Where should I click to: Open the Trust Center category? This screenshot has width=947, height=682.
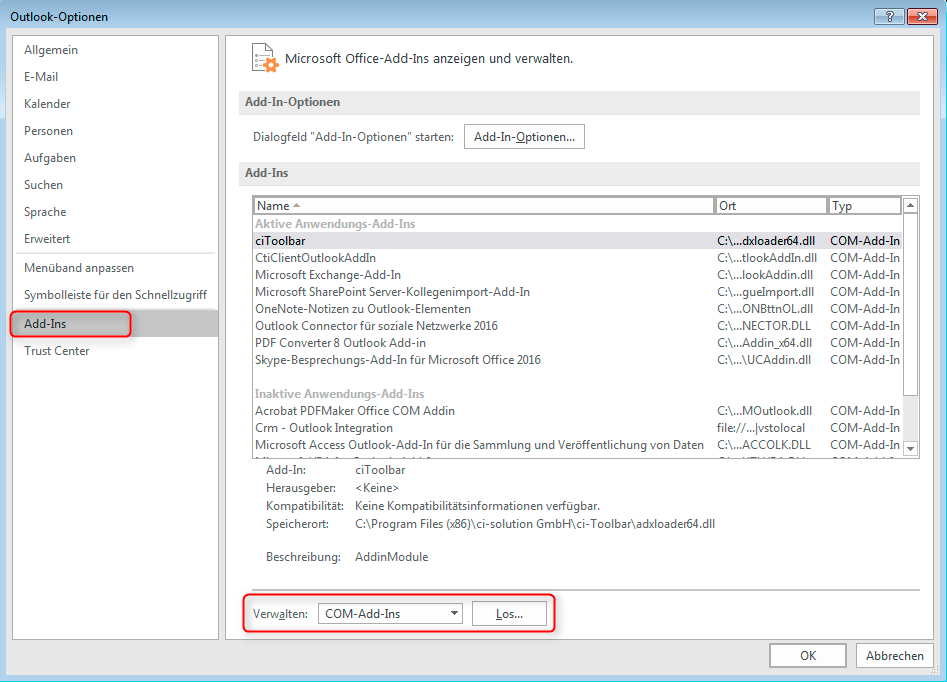tap(115, 351)
